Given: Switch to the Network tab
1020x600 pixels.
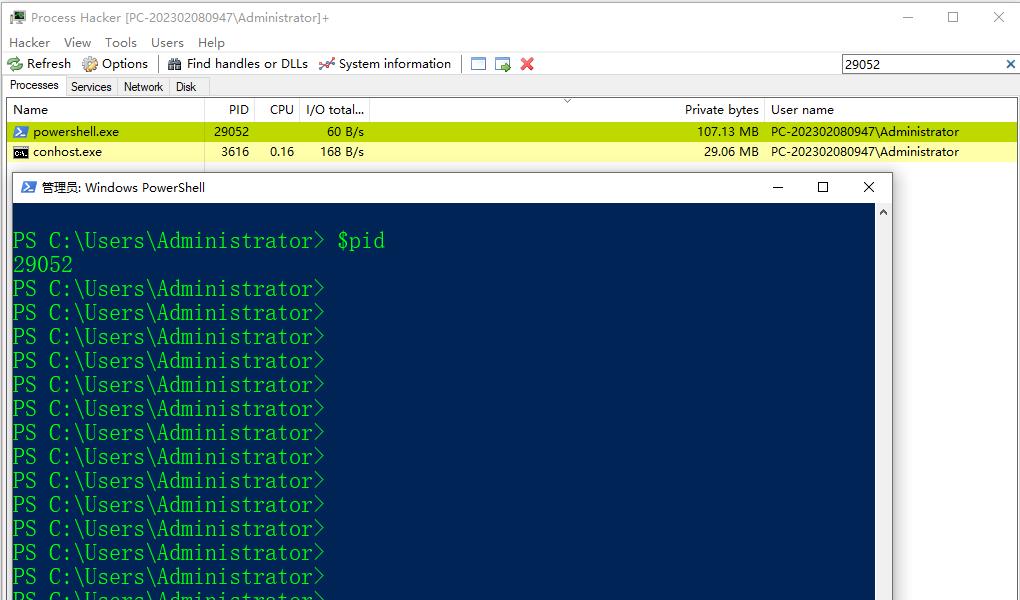Looking at the screenshot, I should tap(143, 87).
